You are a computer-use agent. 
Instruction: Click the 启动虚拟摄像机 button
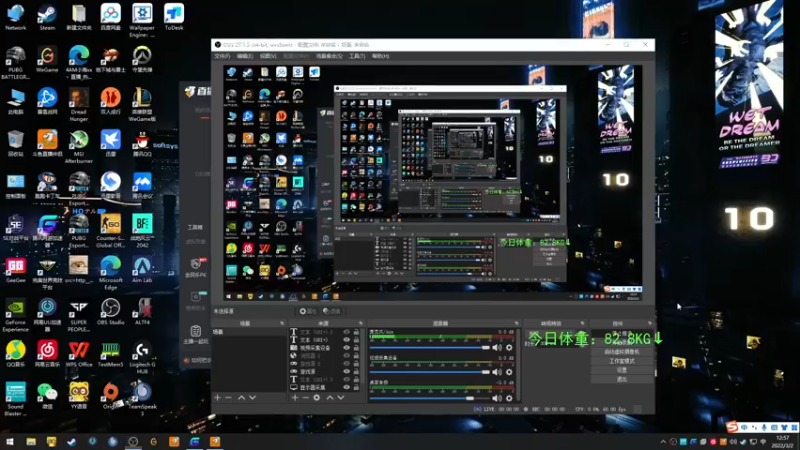pos(622,352)
